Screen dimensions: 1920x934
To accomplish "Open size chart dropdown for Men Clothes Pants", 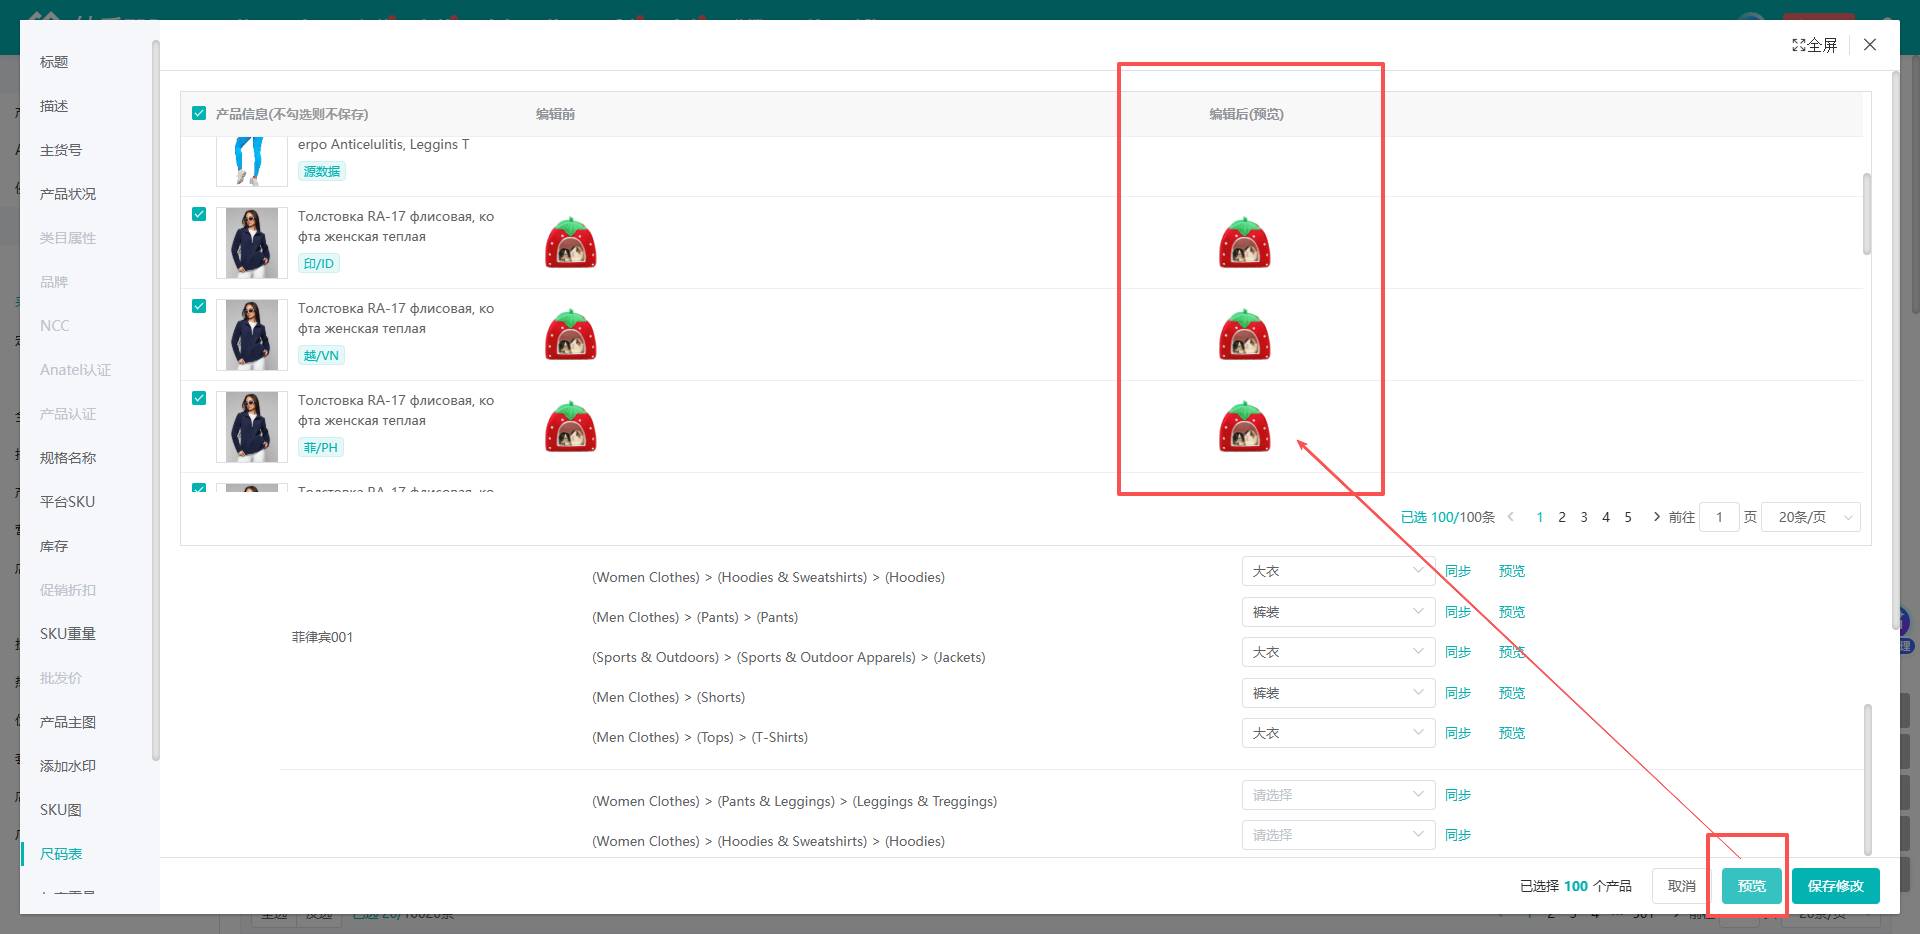I will point(1338,612).
